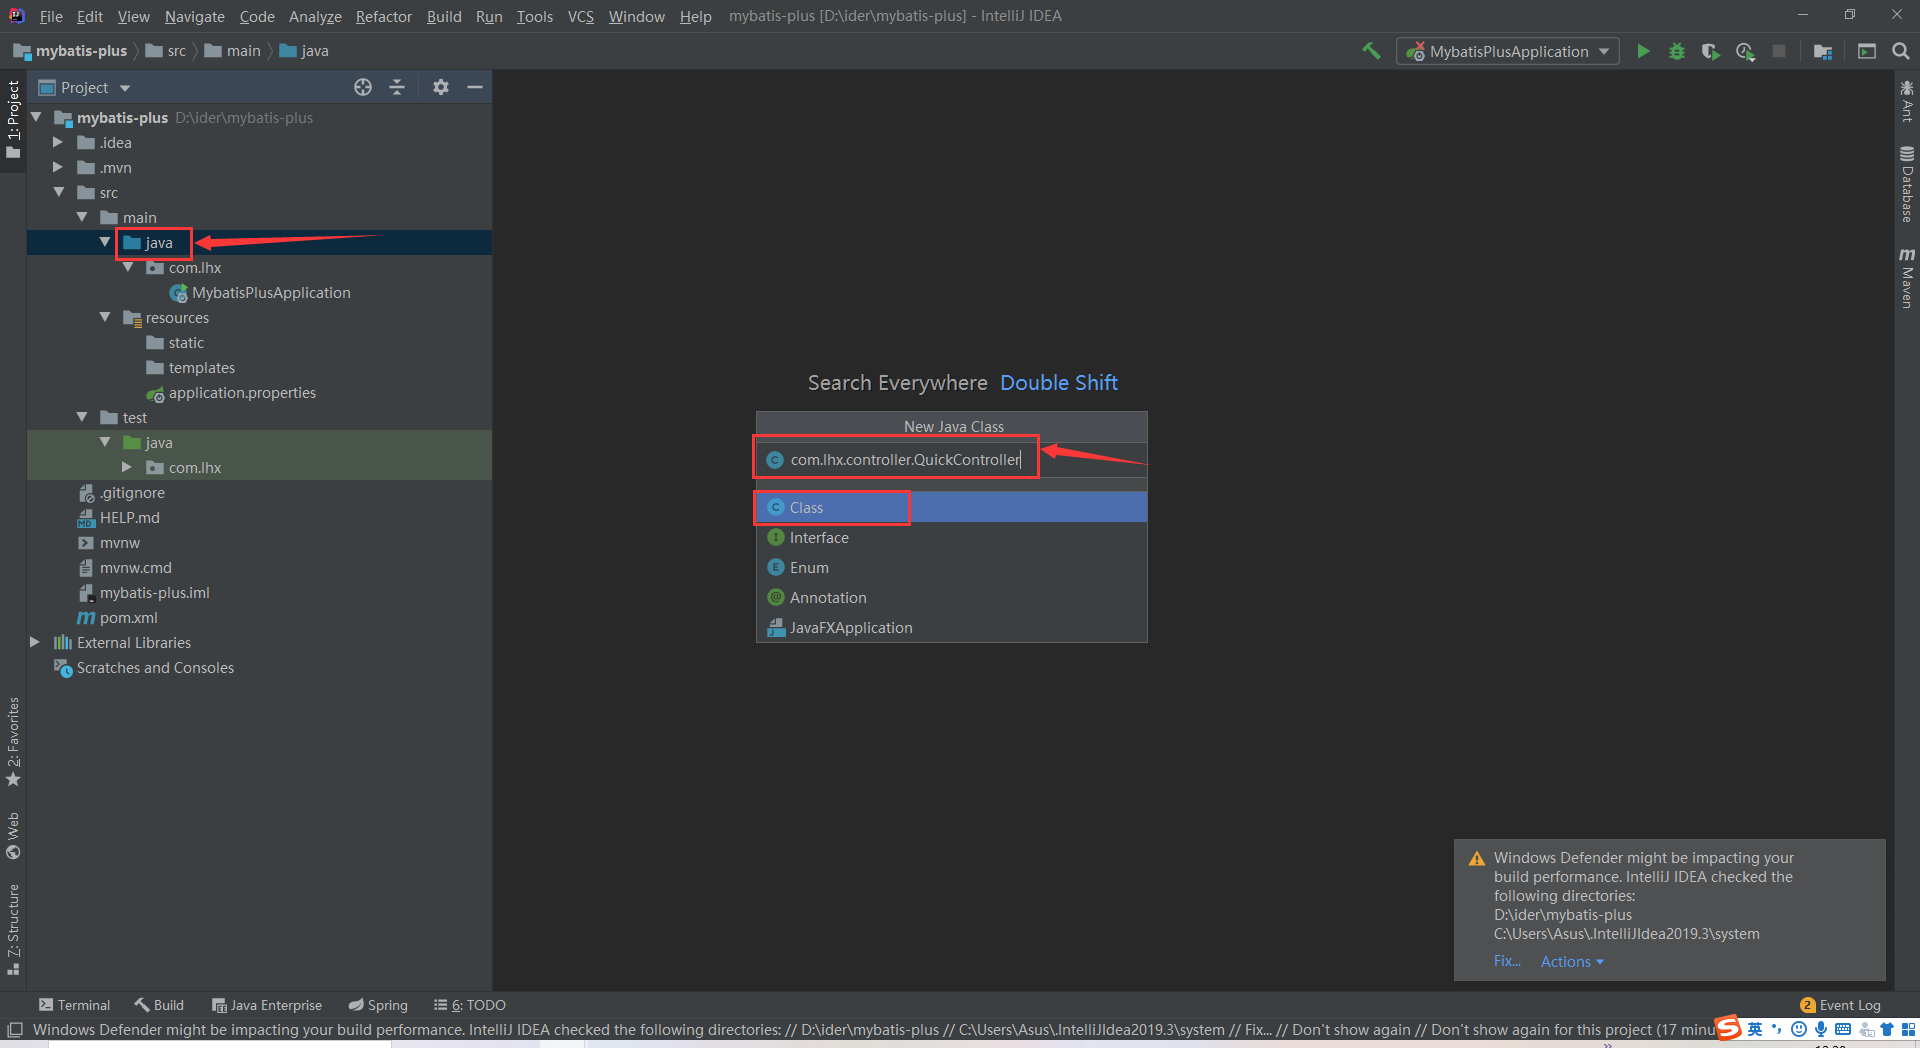Open the Java Enterprise tool window
This screenshot has width=1920, height=1048.
(267, 1005)
